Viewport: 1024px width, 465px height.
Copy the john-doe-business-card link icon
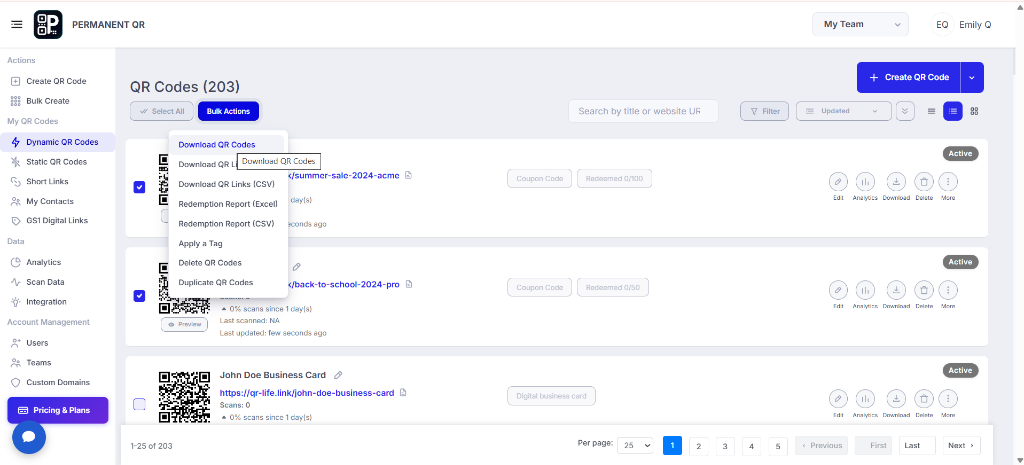coord(403,393)
